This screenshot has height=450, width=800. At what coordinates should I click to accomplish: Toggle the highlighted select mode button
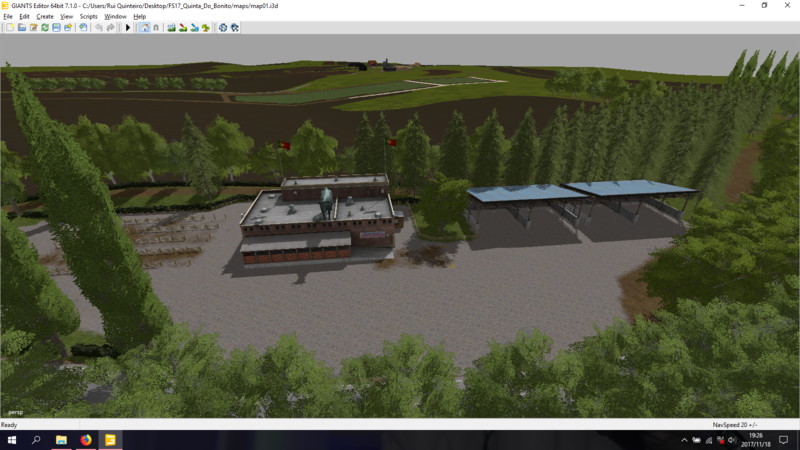145,28
